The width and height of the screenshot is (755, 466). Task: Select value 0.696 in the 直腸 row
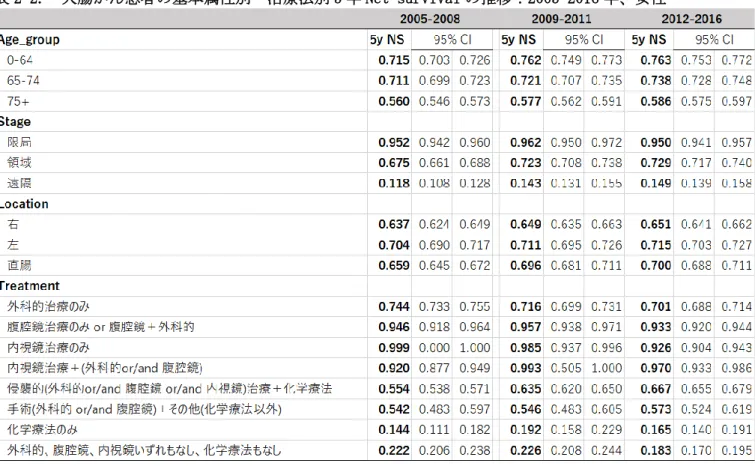click(x=525, y=265)
